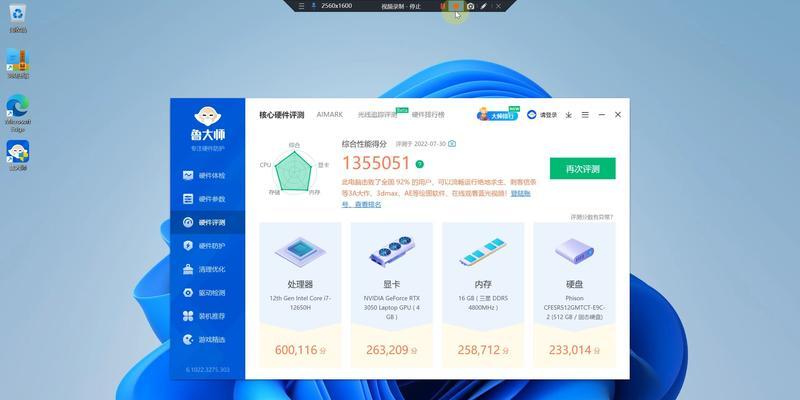The image size is (800, 400).
Task: Click the red pause icon in recorder bar
Action: [443, 6]
